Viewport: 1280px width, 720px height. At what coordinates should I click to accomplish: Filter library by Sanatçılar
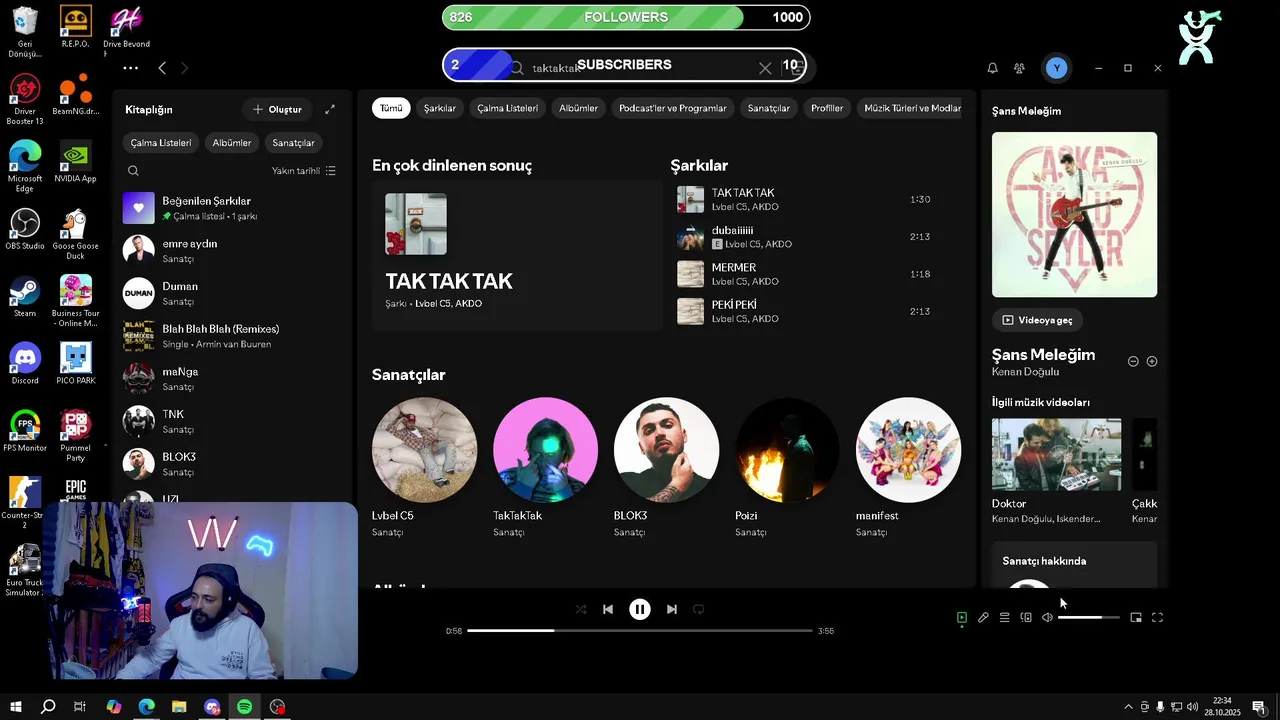tap(293, 143)
